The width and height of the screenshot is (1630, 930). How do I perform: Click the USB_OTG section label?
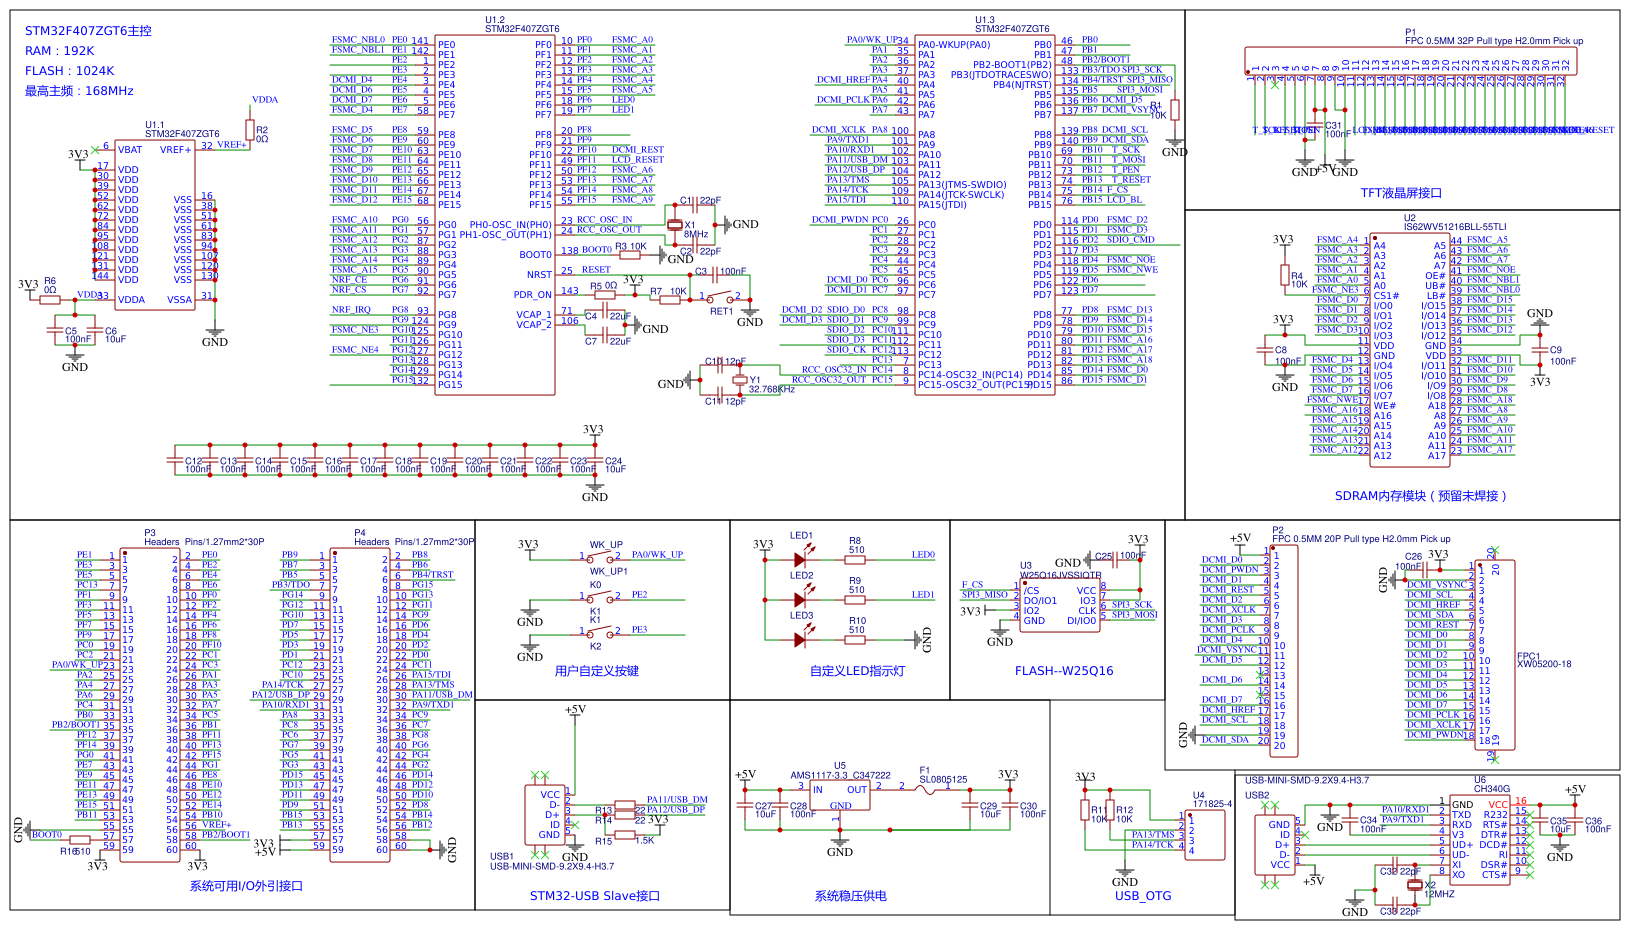(x=1143, y=896)
